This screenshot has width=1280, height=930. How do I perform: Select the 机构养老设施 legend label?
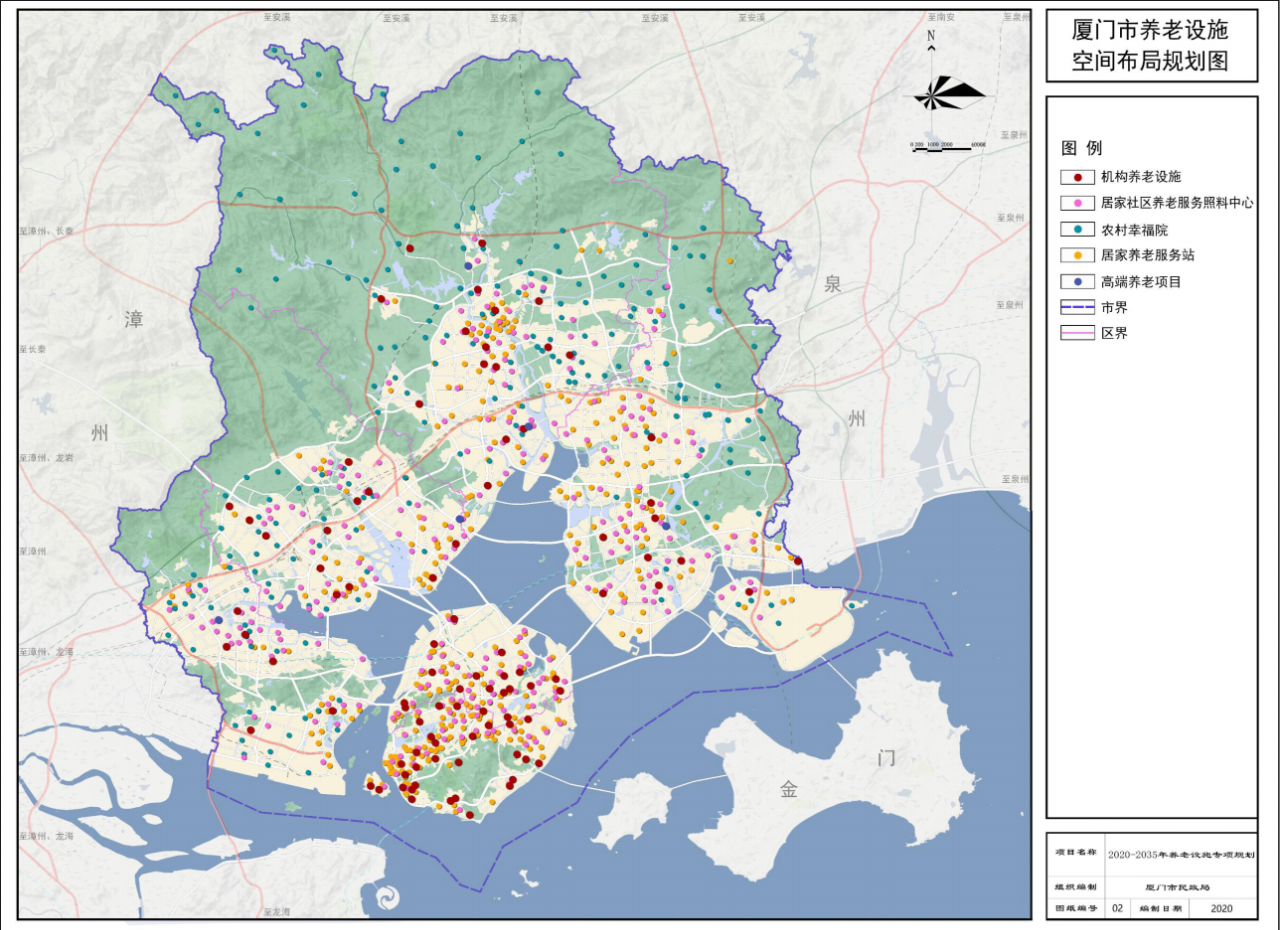pos(1141,177)
